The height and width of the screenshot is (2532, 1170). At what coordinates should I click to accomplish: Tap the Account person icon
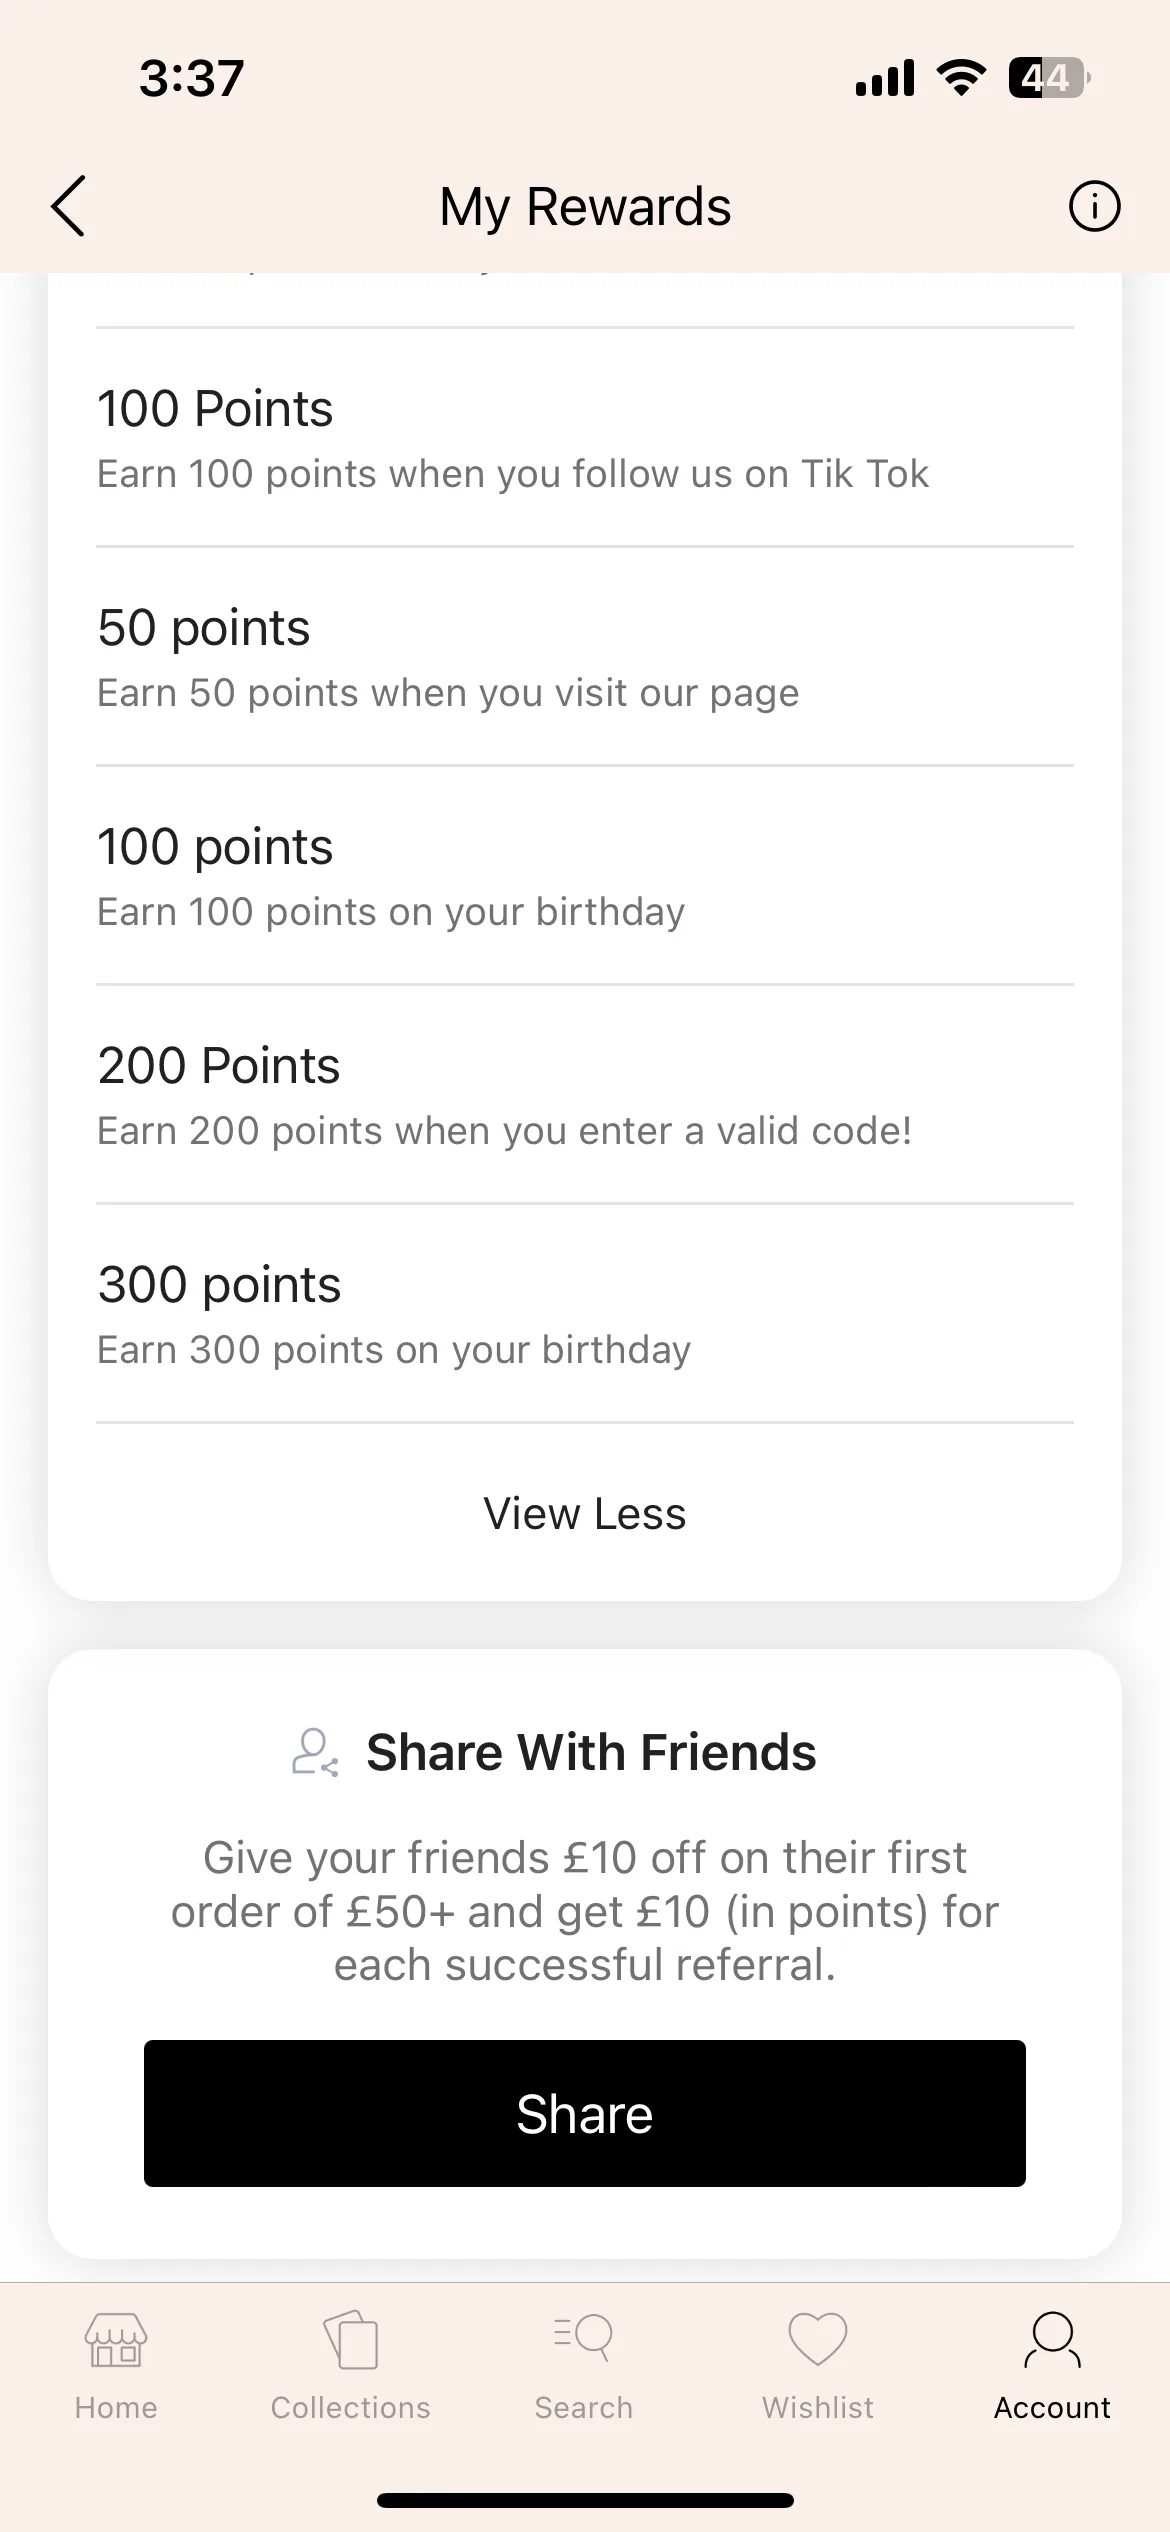pos(1052,2340)
